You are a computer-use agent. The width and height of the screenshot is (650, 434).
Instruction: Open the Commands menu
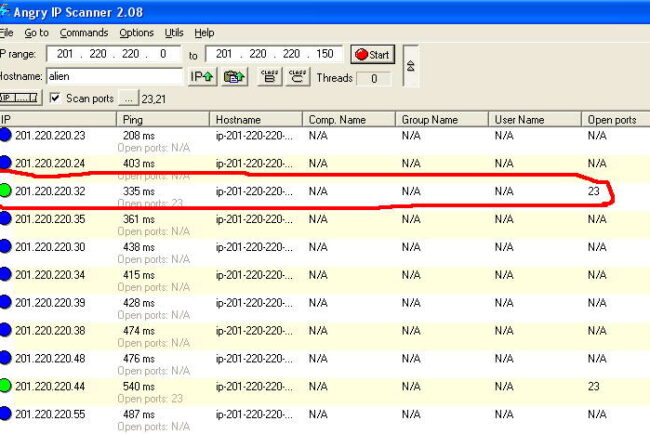pyautogui.click(x=83, y=33)
